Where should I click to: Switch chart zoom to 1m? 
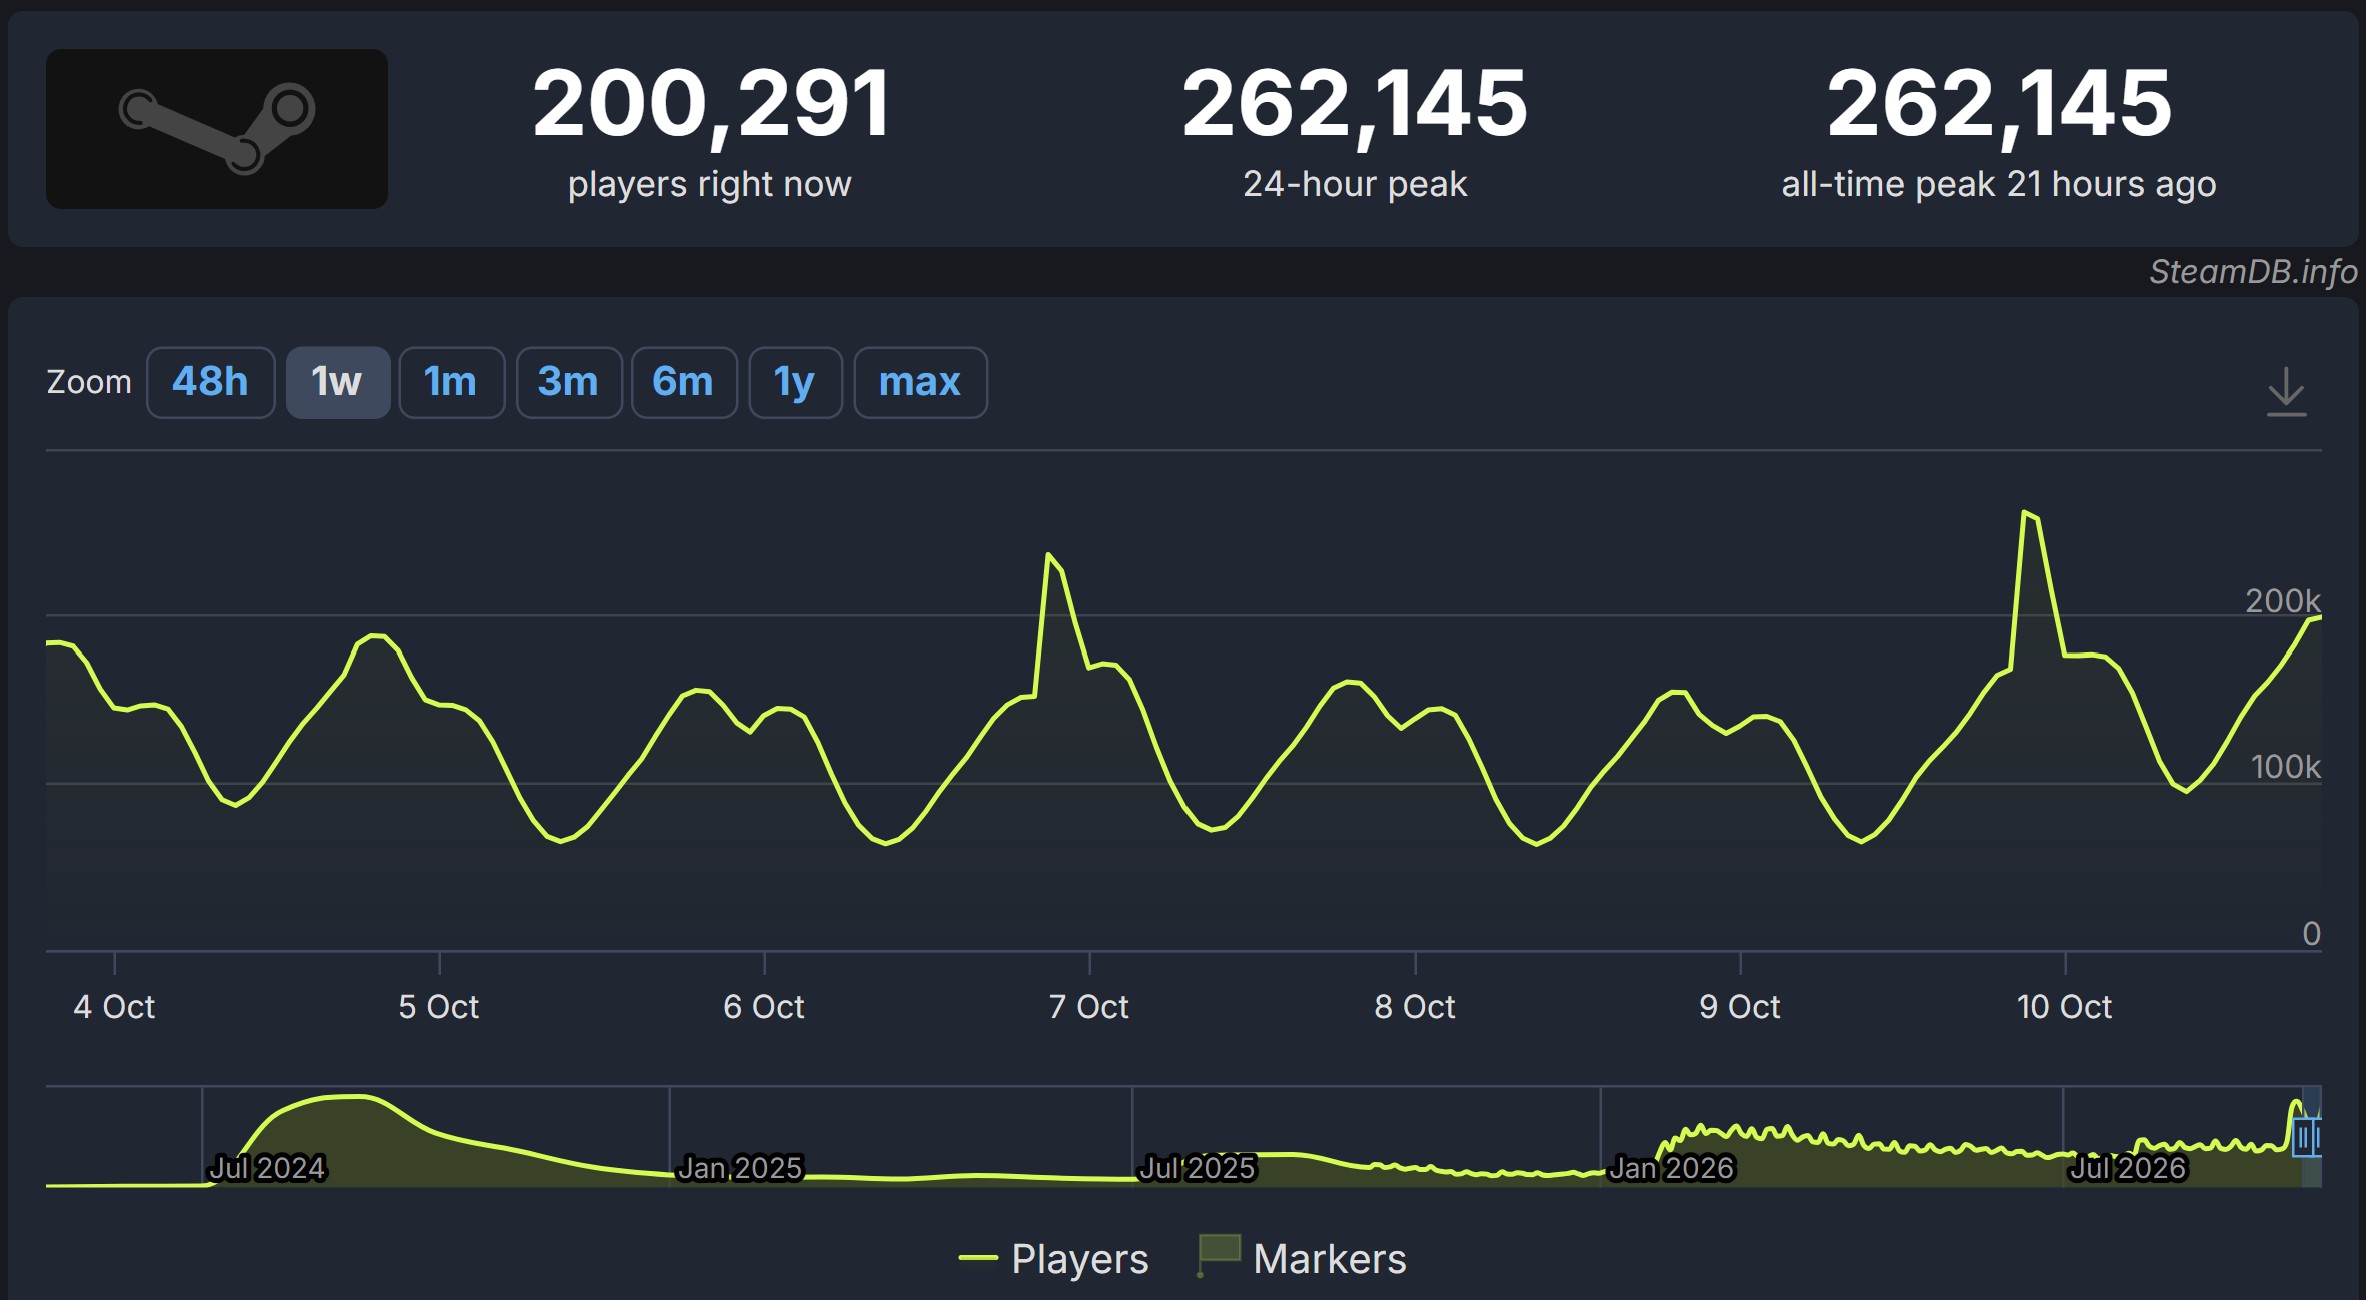pos(451,382)
